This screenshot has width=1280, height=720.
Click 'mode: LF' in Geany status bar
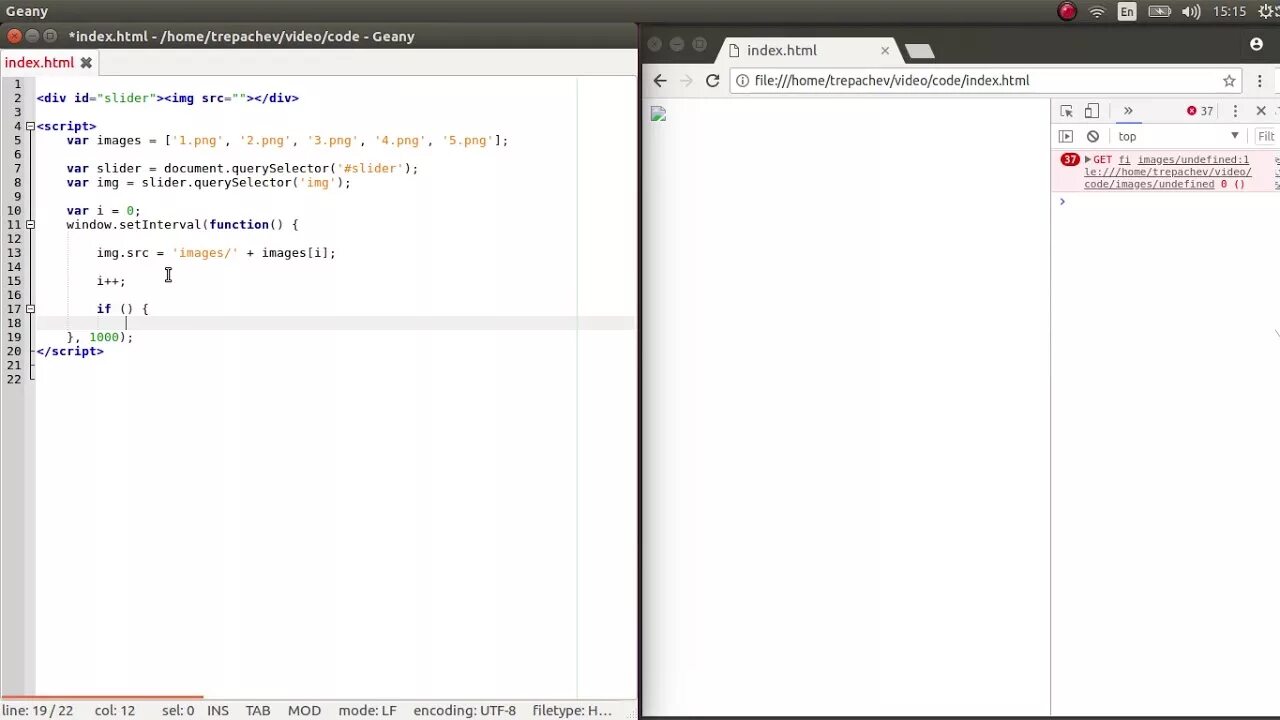coord(367,710)
